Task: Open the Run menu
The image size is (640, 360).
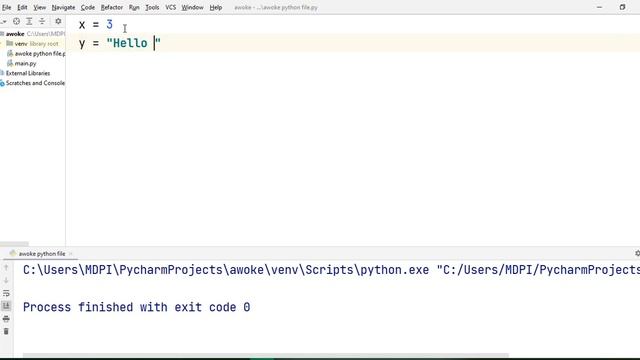Action: pos(134,7)
